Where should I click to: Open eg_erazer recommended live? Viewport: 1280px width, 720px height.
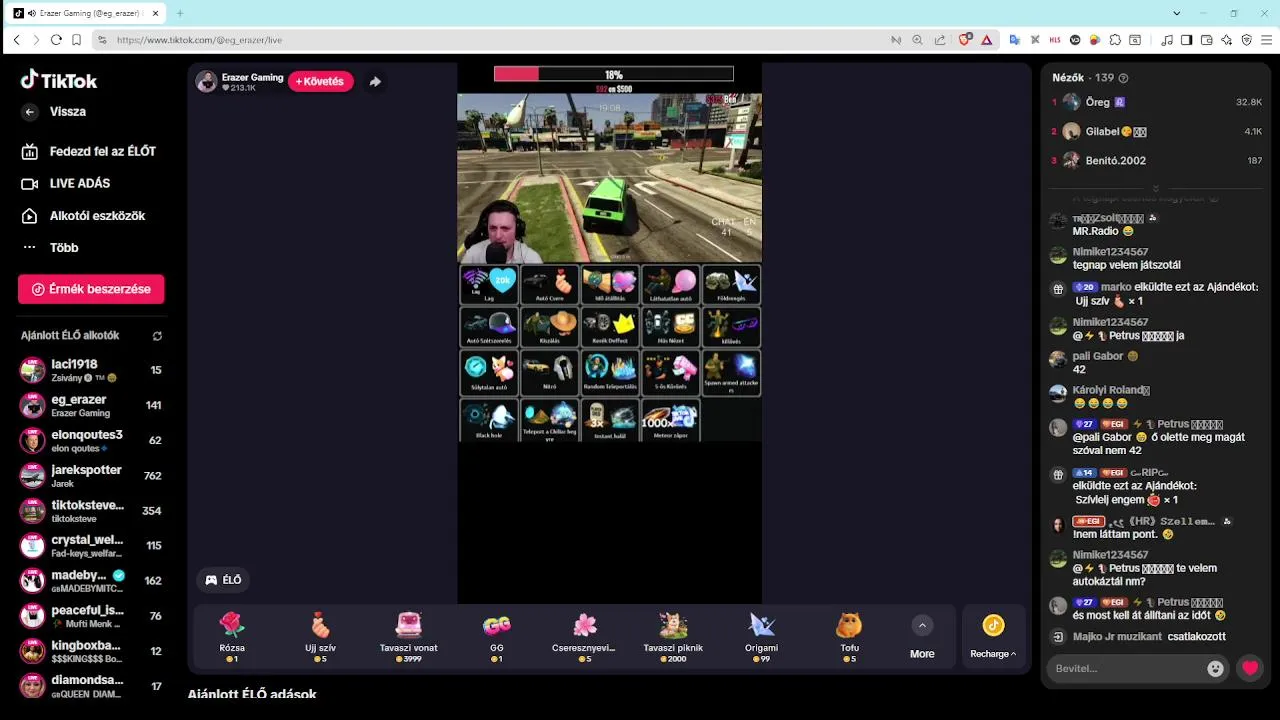[91, 405]
